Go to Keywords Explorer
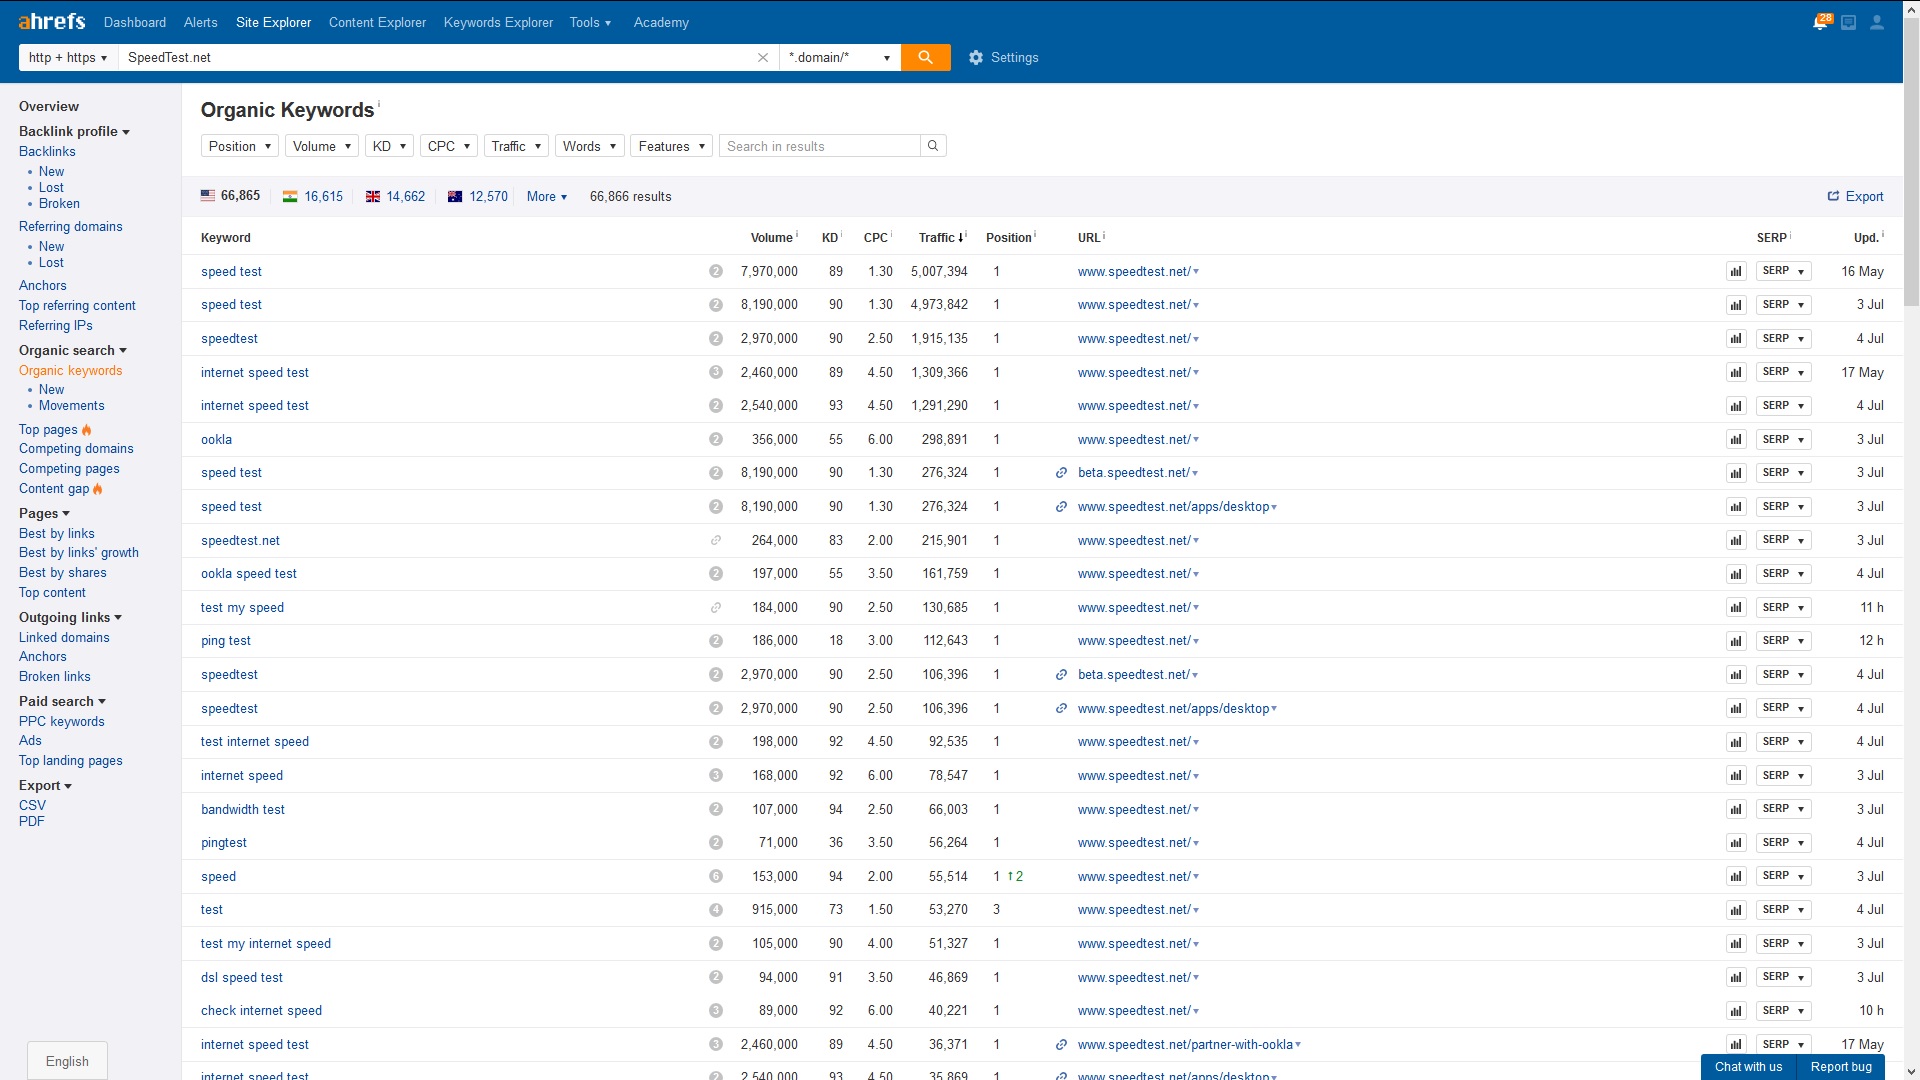This screenshot has width=1920, height=1080. [498, 22]
